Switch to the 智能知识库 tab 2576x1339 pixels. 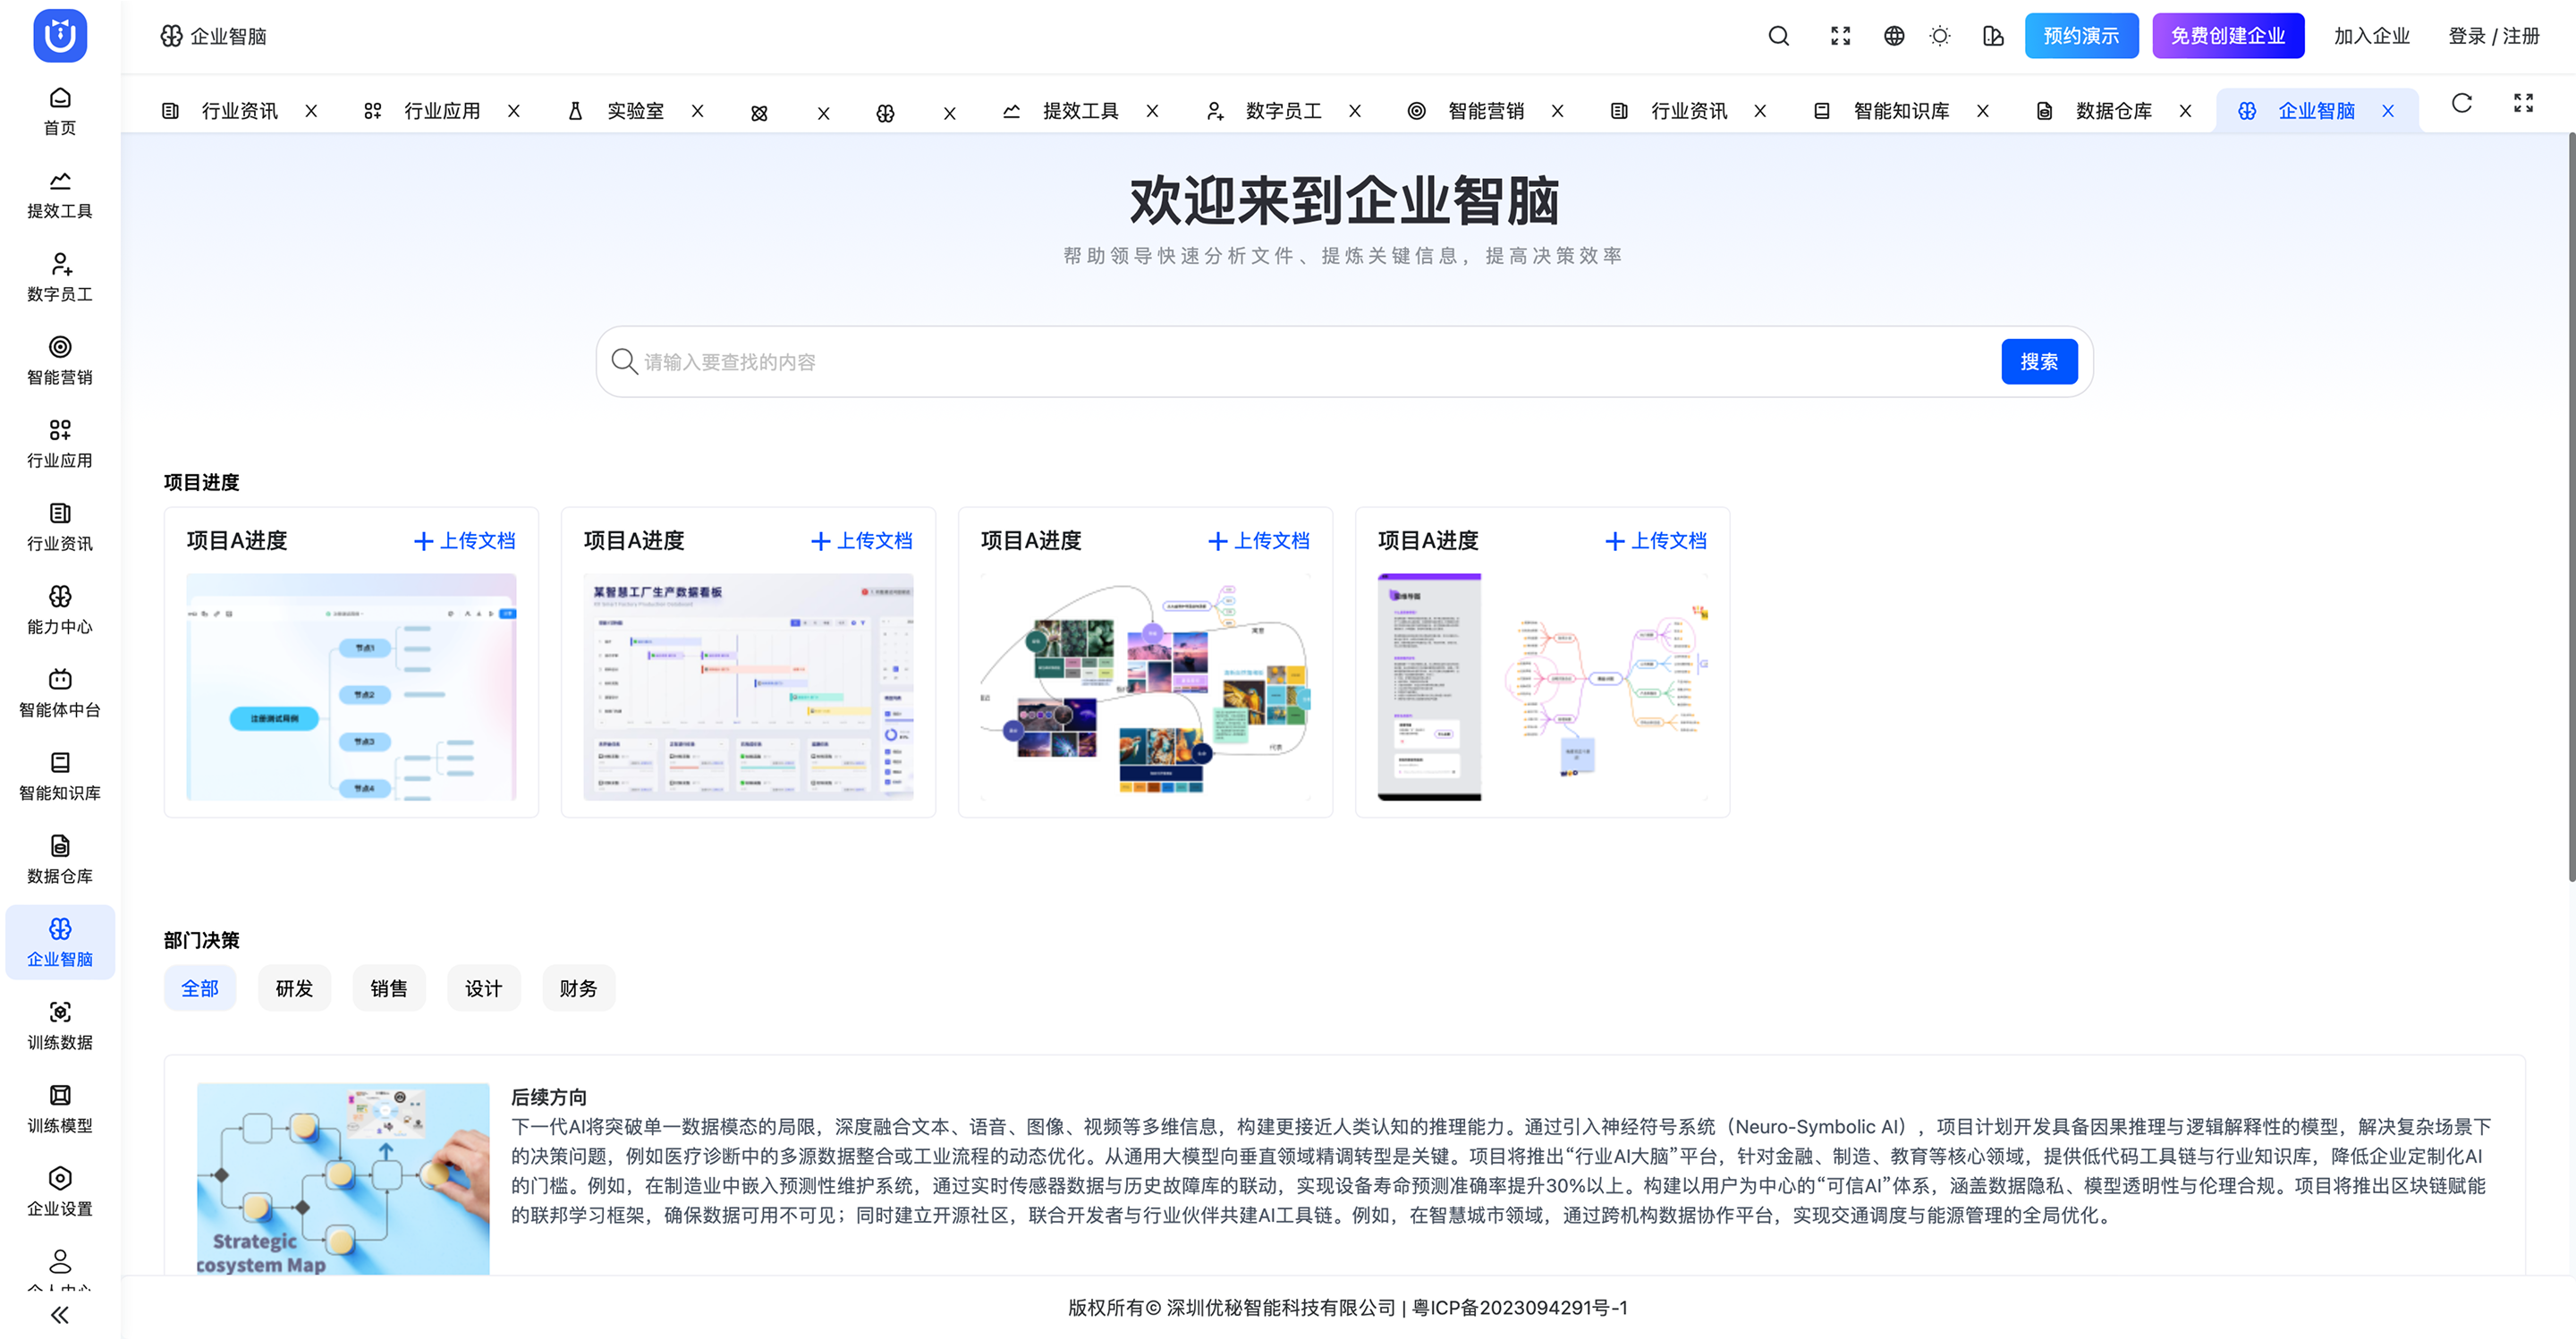(1900, 111)
